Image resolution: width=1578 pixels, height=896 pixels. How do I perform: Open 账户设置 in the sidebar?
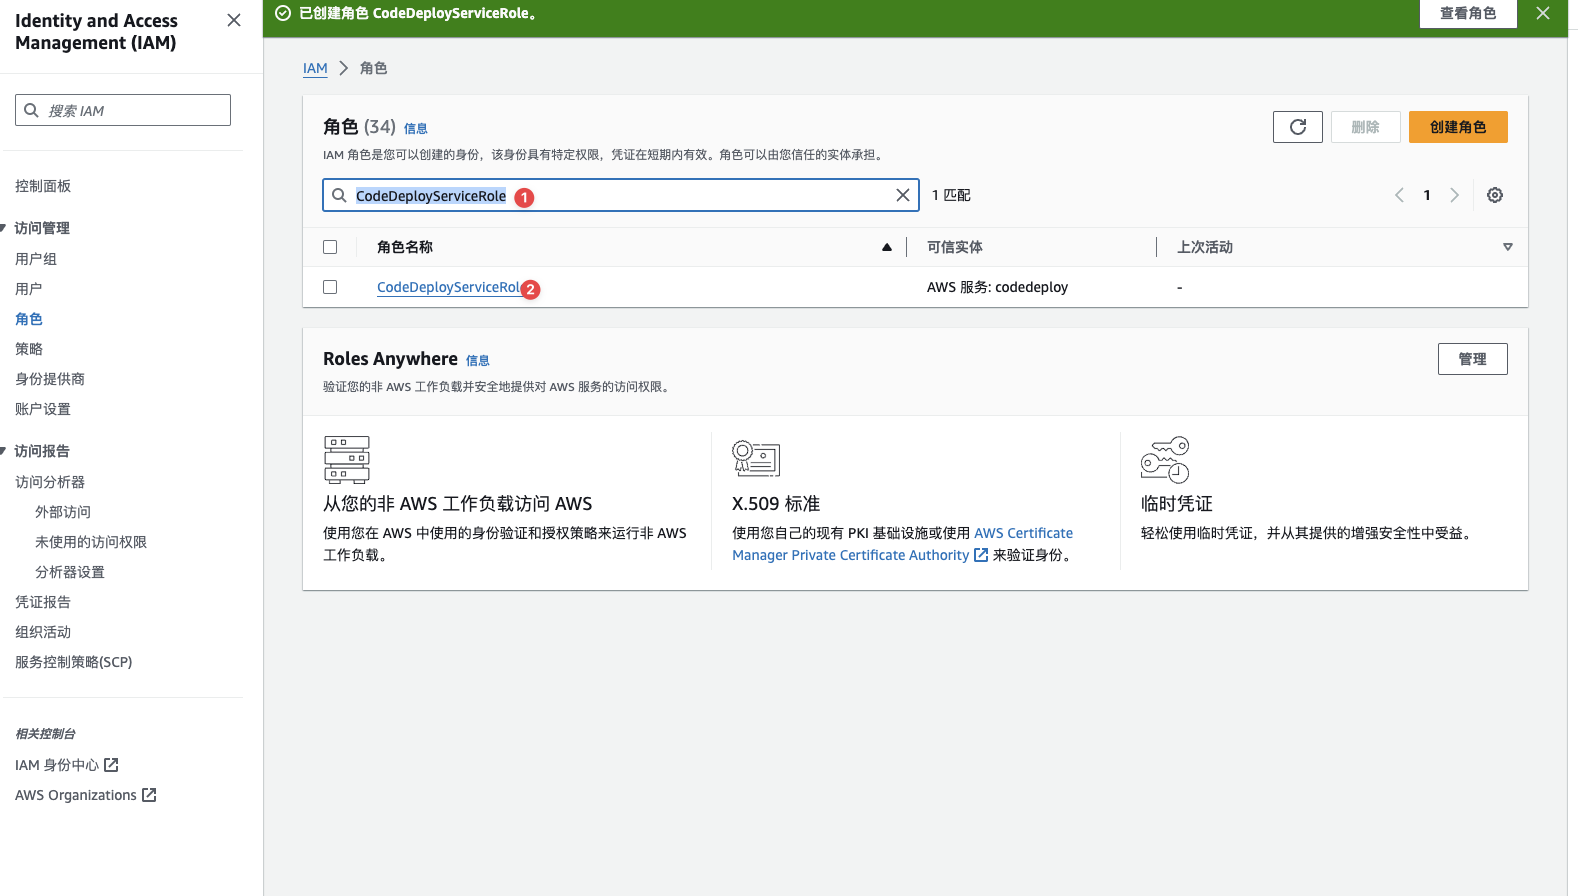(43, 409)
